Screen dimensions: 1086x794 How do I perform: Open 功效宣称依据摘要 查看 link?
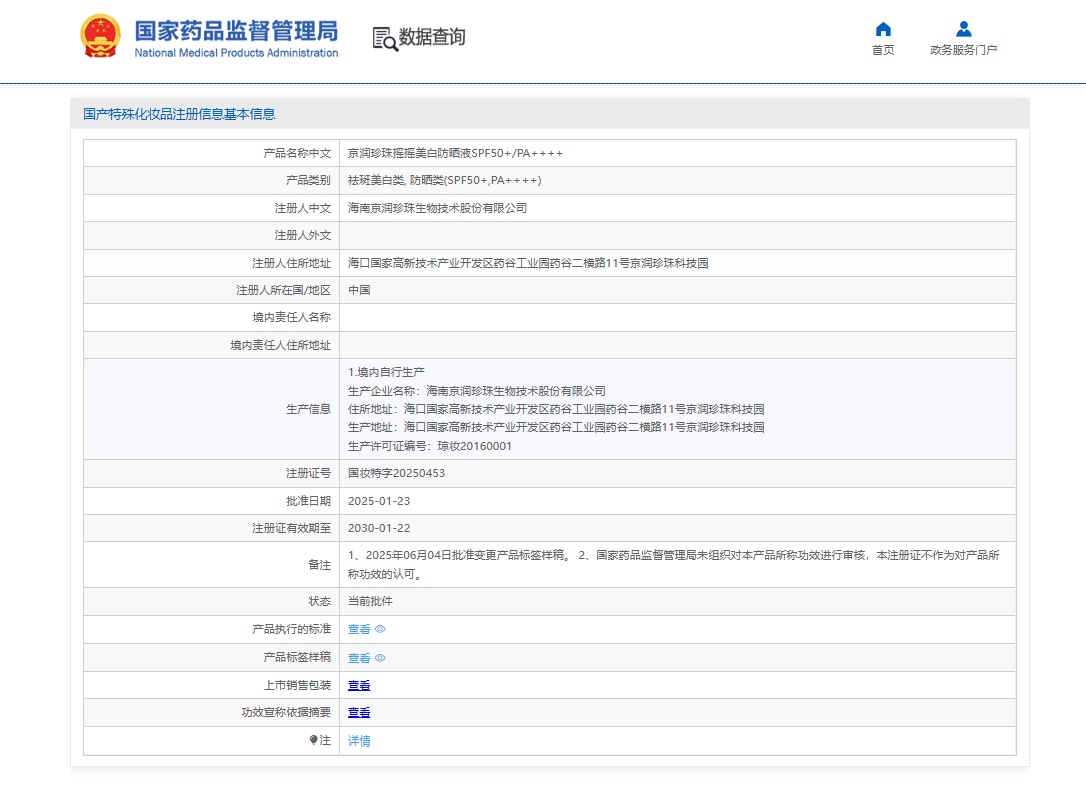359,712
